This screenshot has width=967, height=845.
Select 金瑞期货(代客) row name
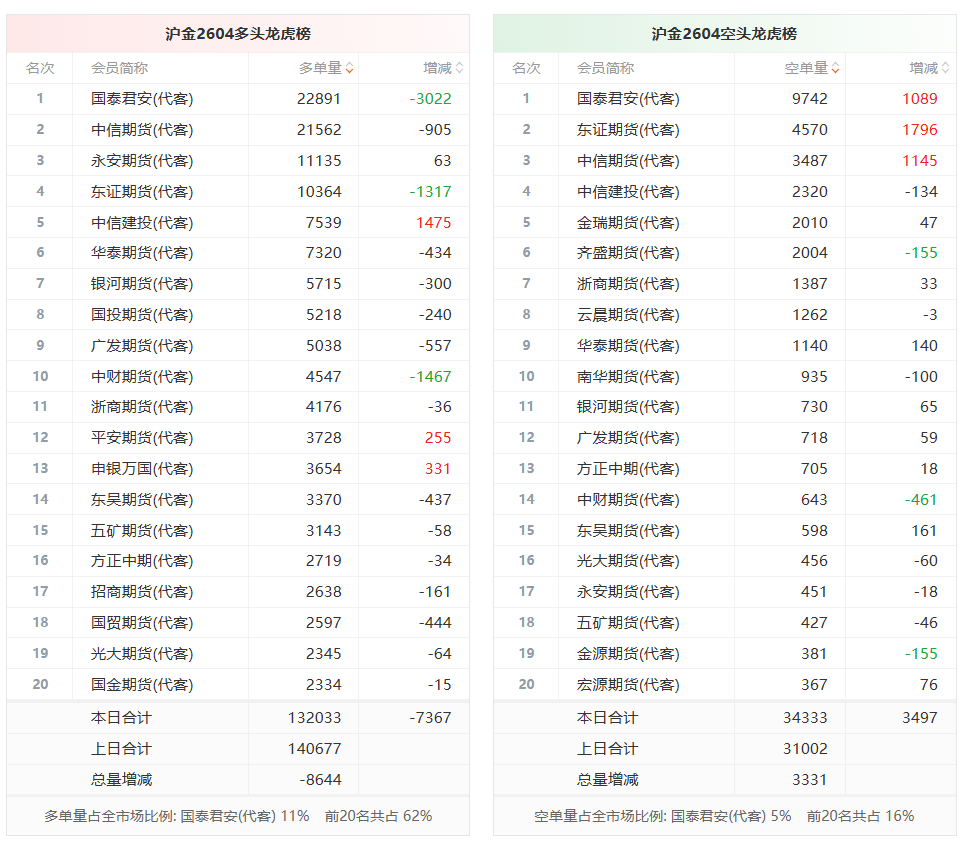pyautogui.click(x=628, y=223)
